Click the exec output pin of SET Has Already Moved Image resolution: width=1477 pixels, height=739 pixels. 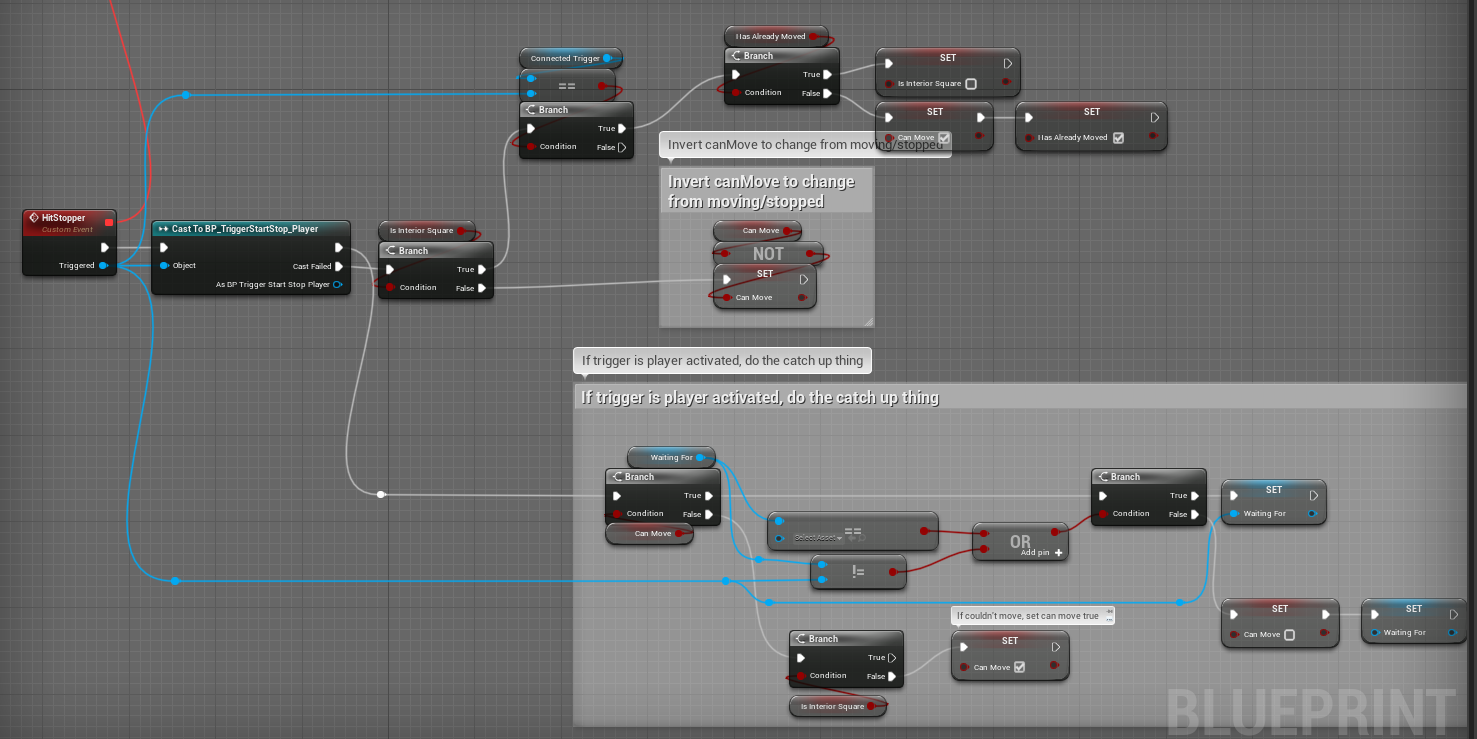pos(1155,118)
